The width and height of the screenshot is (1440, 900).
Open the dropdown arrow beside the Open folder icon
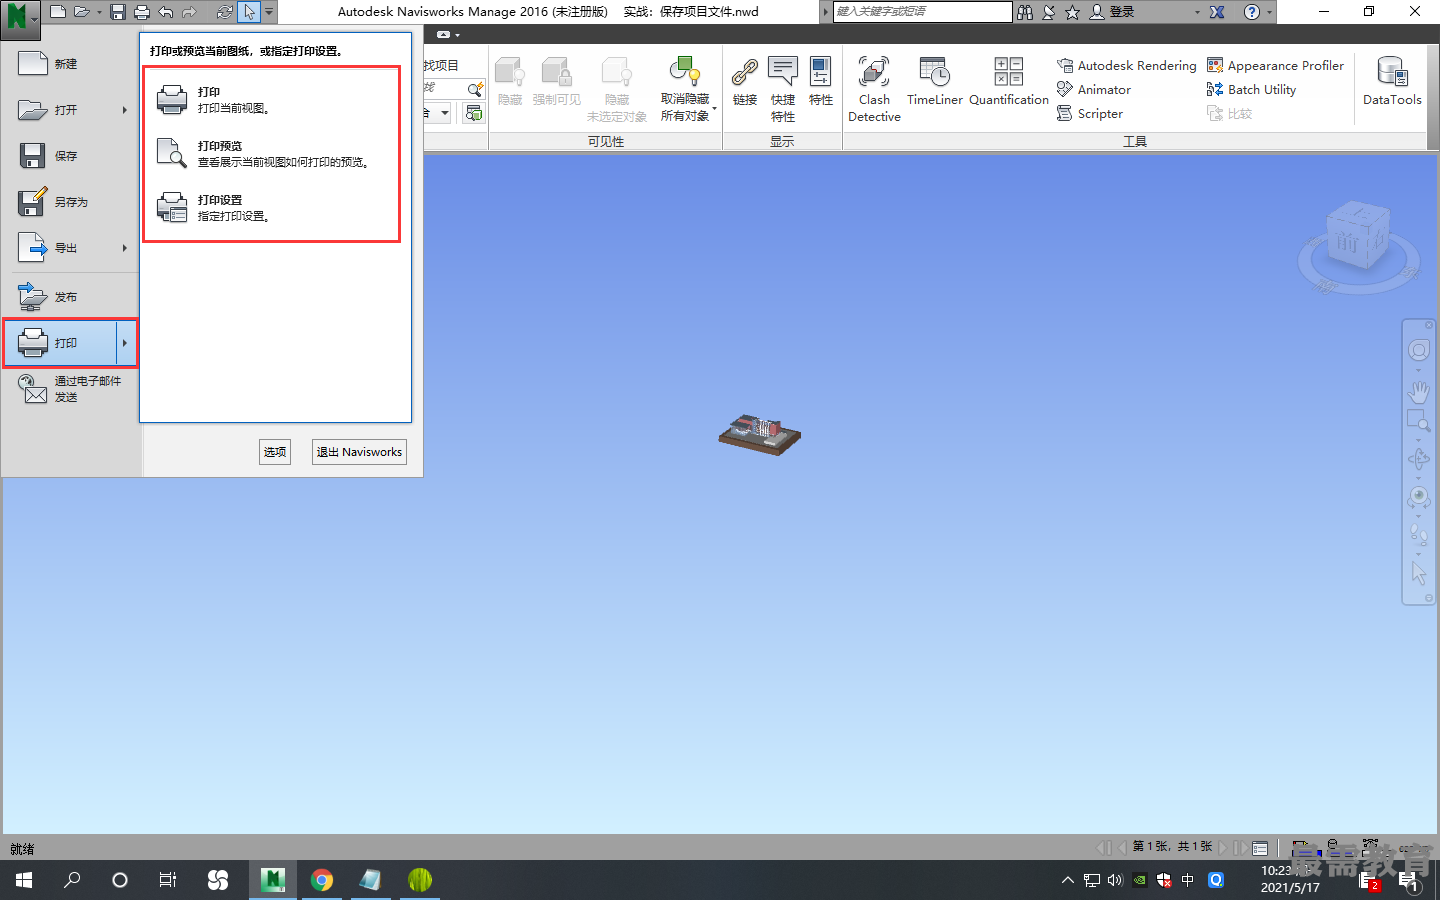pos(99,12)
